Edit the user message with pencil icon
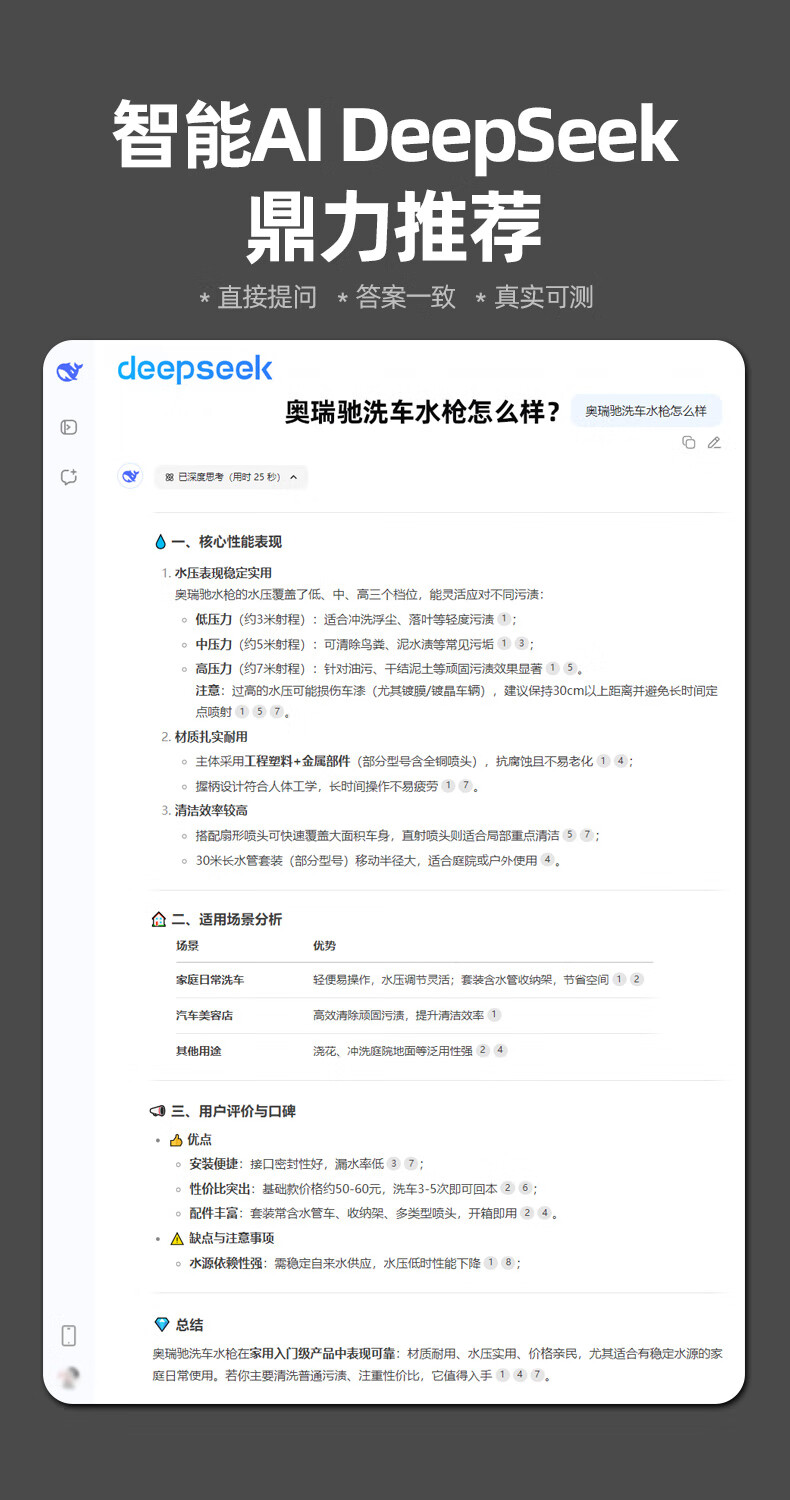This screenshot has height=1500, width=790. coord(714,442)
